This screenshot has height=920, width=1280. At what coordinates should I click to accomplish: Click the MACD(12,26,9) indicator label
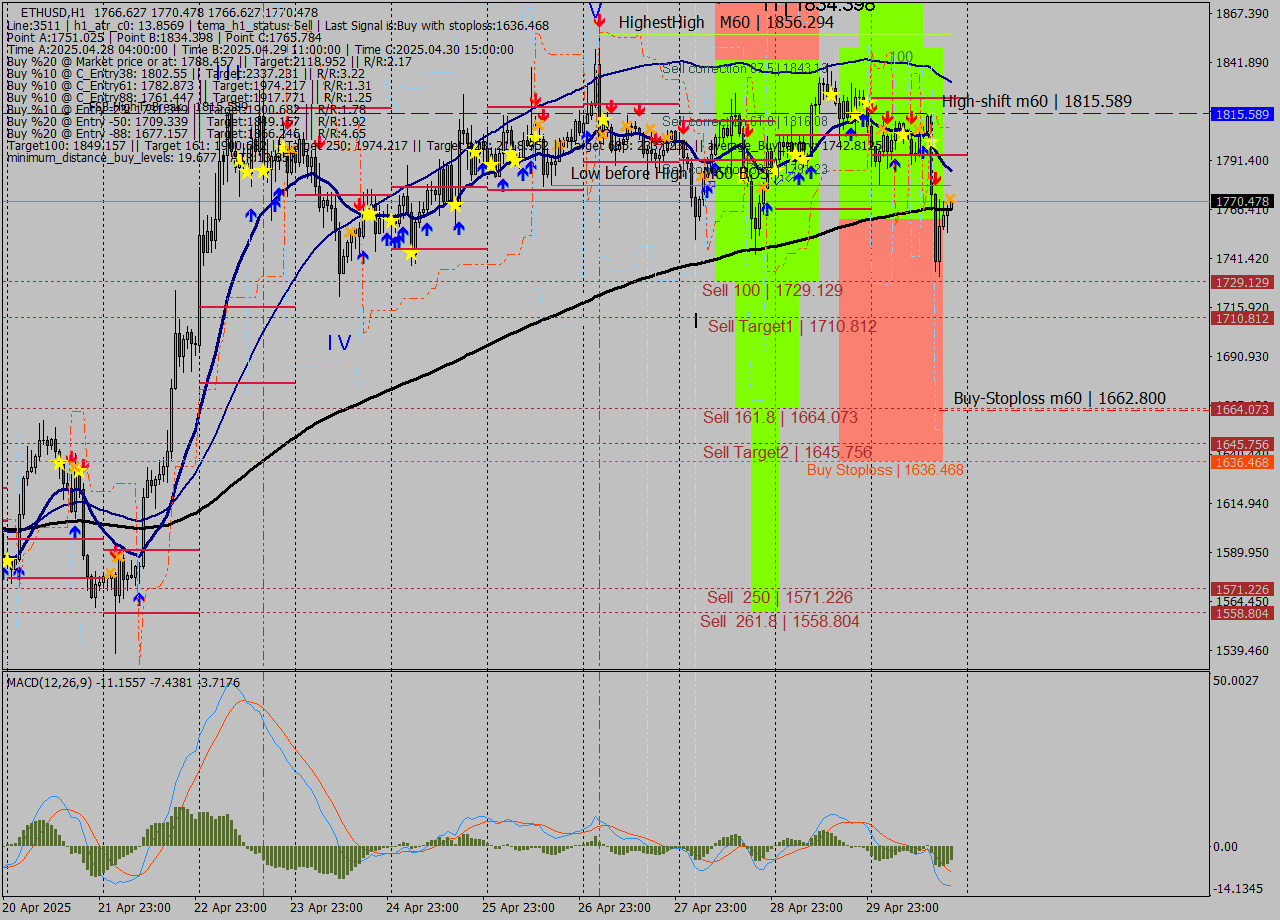tap(49, 682)
